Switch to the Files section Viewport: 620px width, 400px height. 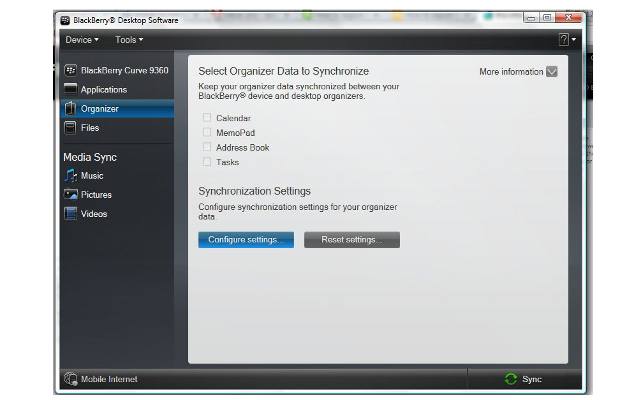(117, 128)
